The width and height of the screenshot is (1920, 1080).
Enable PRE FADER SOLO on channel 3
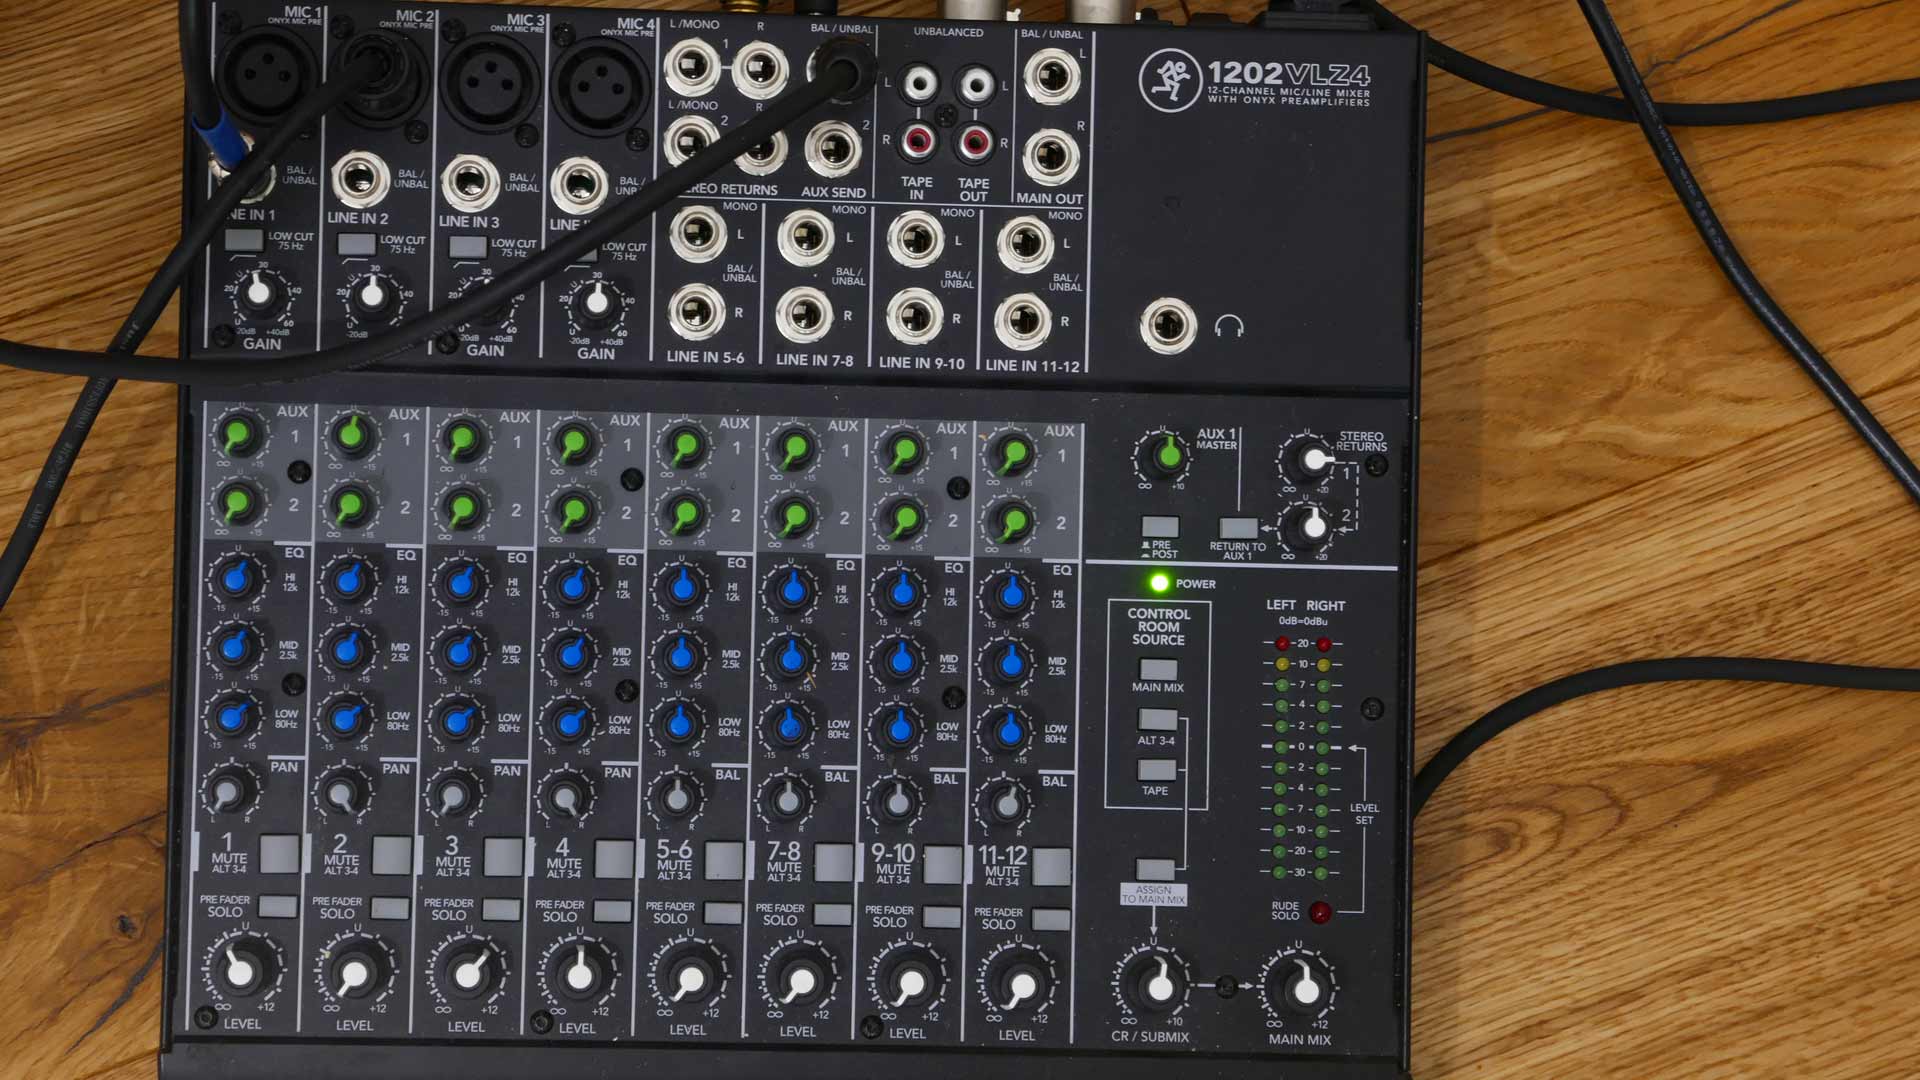pyautogui.click(x=501, y=909)
